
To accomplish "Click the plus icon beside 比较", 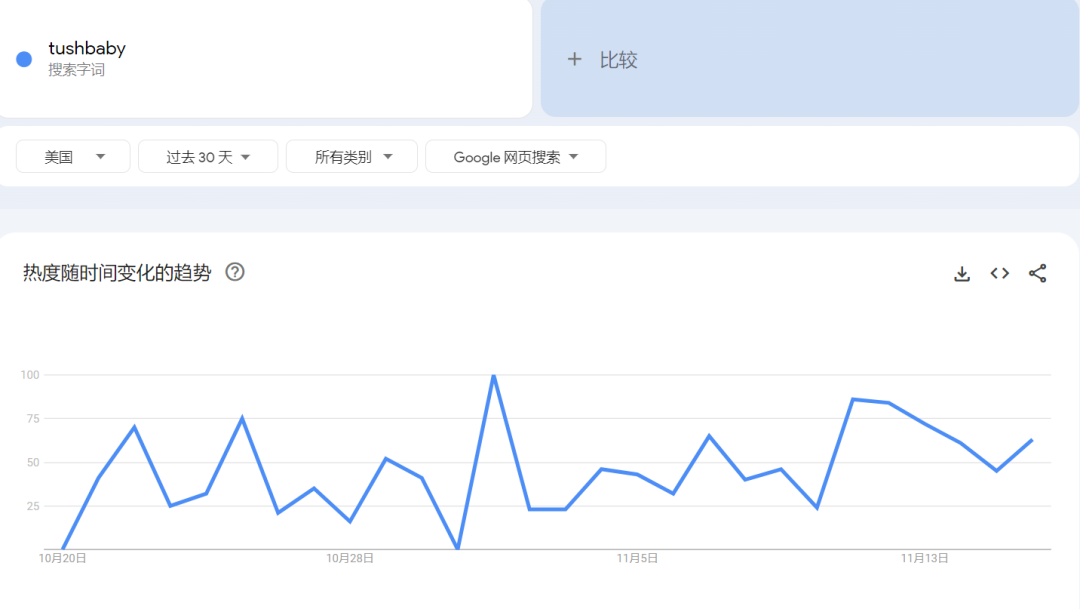I will click(574, 60).
